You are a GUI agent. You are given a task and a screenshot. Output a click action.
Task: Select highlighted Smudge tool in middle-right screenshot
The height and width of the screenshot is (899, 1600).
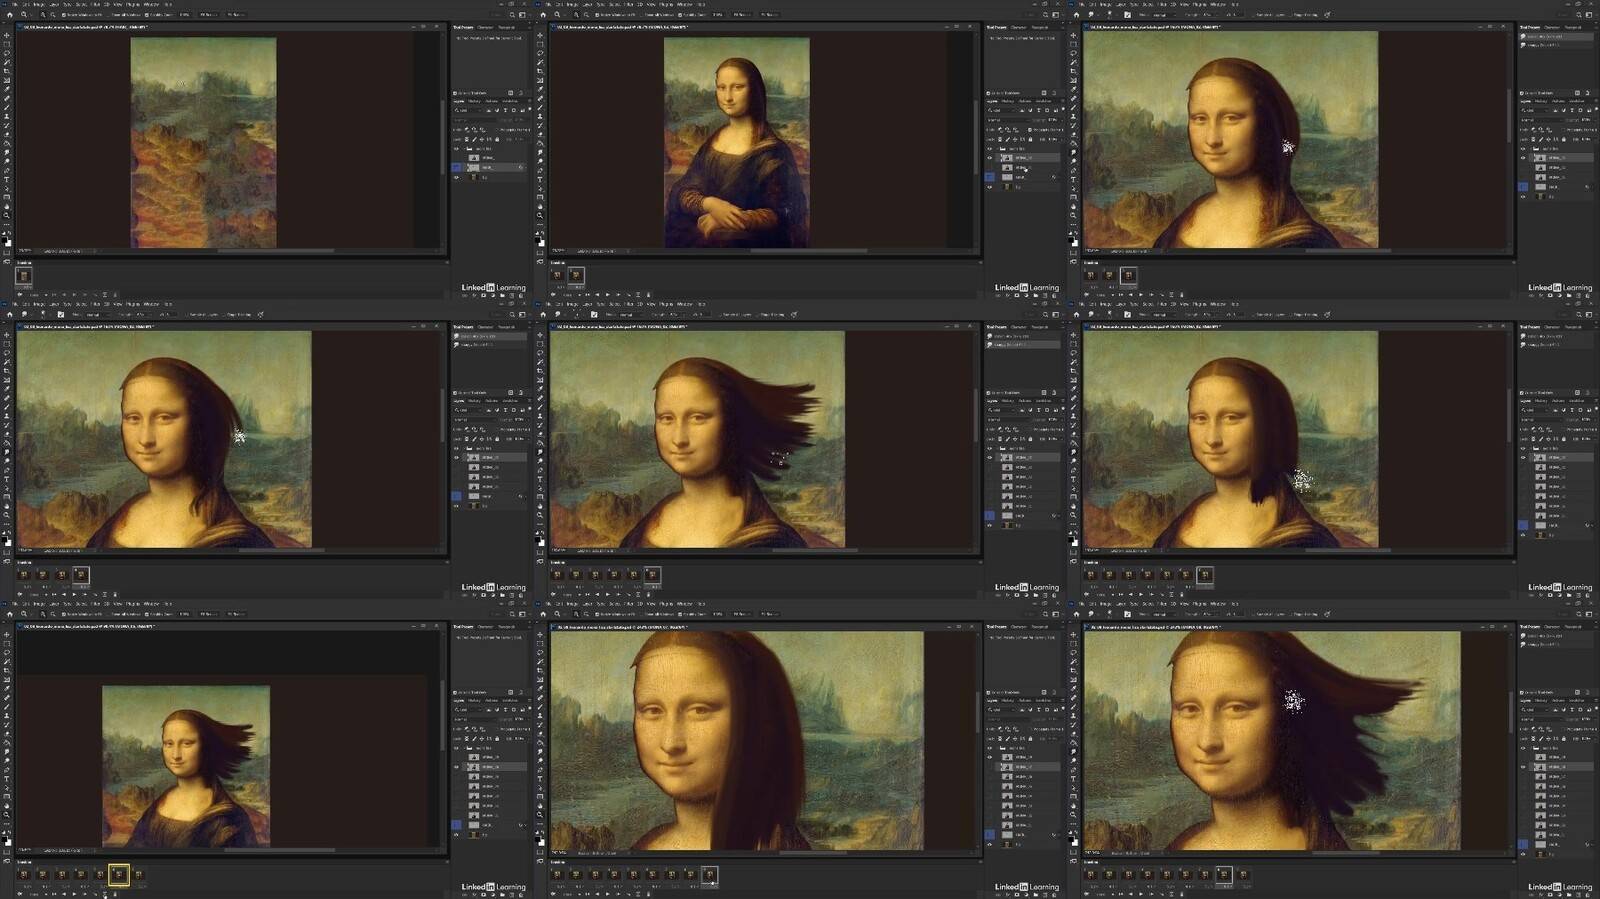click(x=1074, y=452)
